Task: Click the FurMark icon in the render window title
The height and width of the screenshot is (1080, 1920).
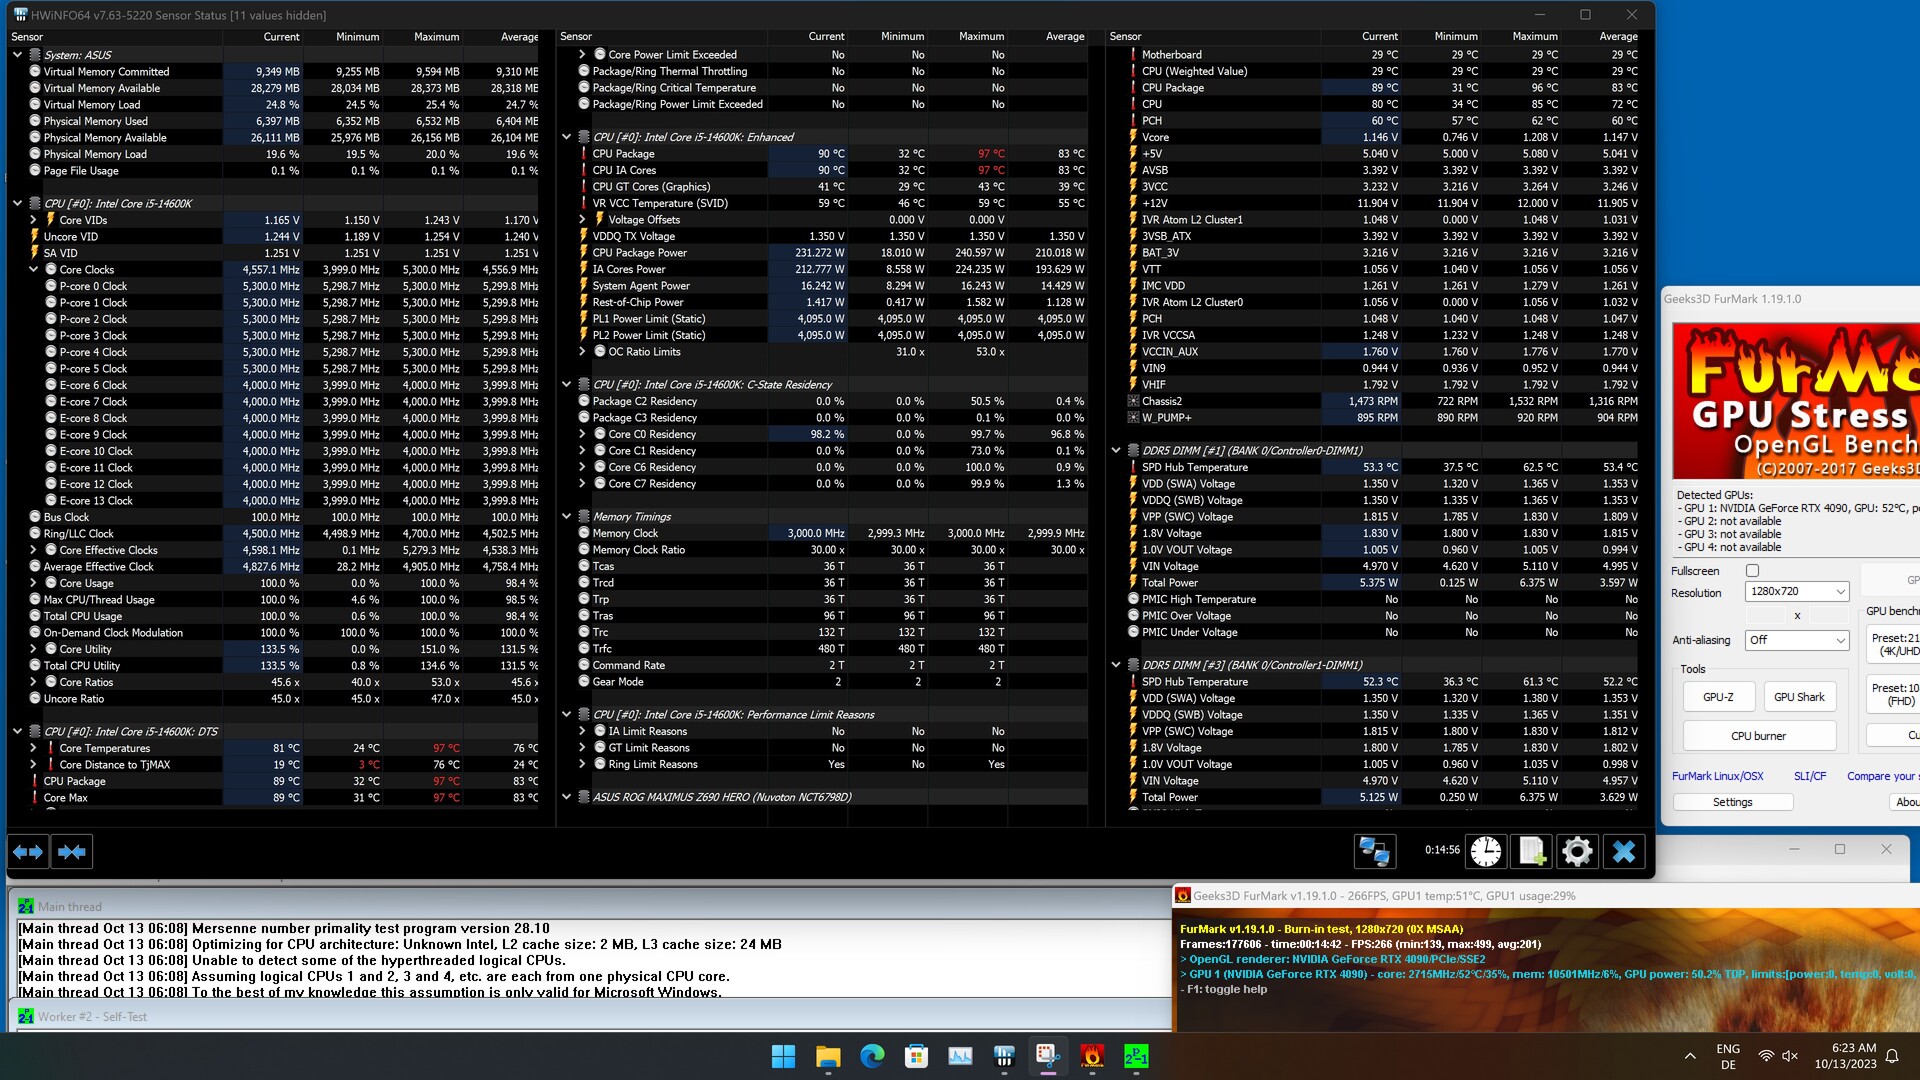Action: tap(1183, 896)
